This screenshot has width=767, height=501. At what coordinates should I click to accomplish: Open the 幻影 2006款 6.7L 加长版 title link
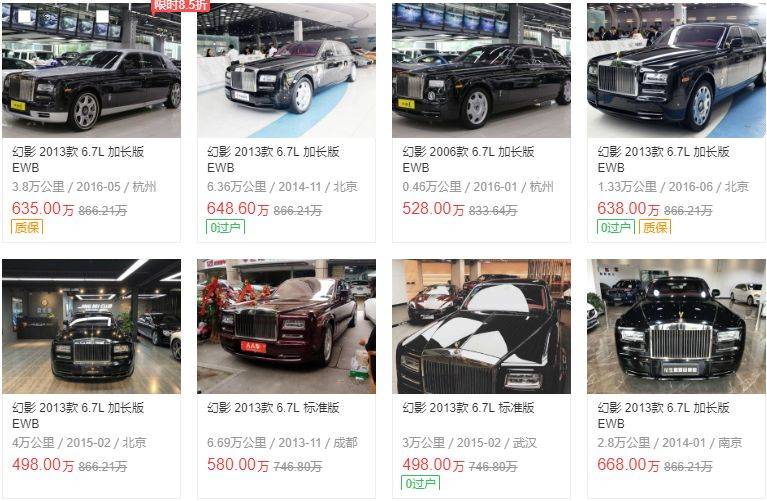pos(468,159)
